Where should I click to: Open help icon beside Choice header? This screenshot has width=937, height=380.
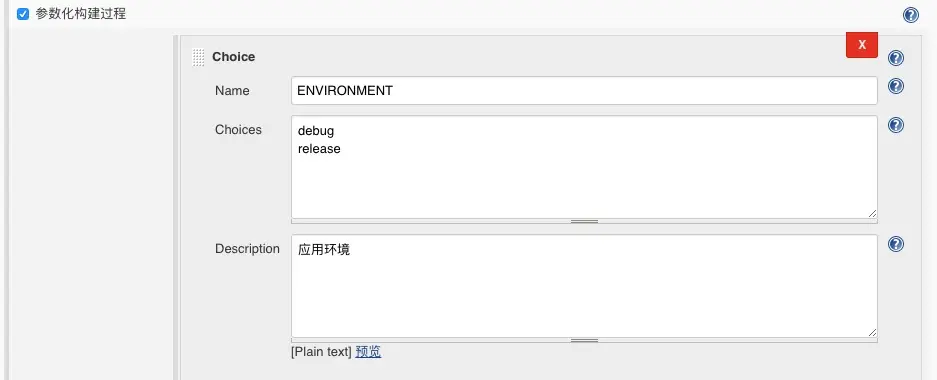click(896, 58)
